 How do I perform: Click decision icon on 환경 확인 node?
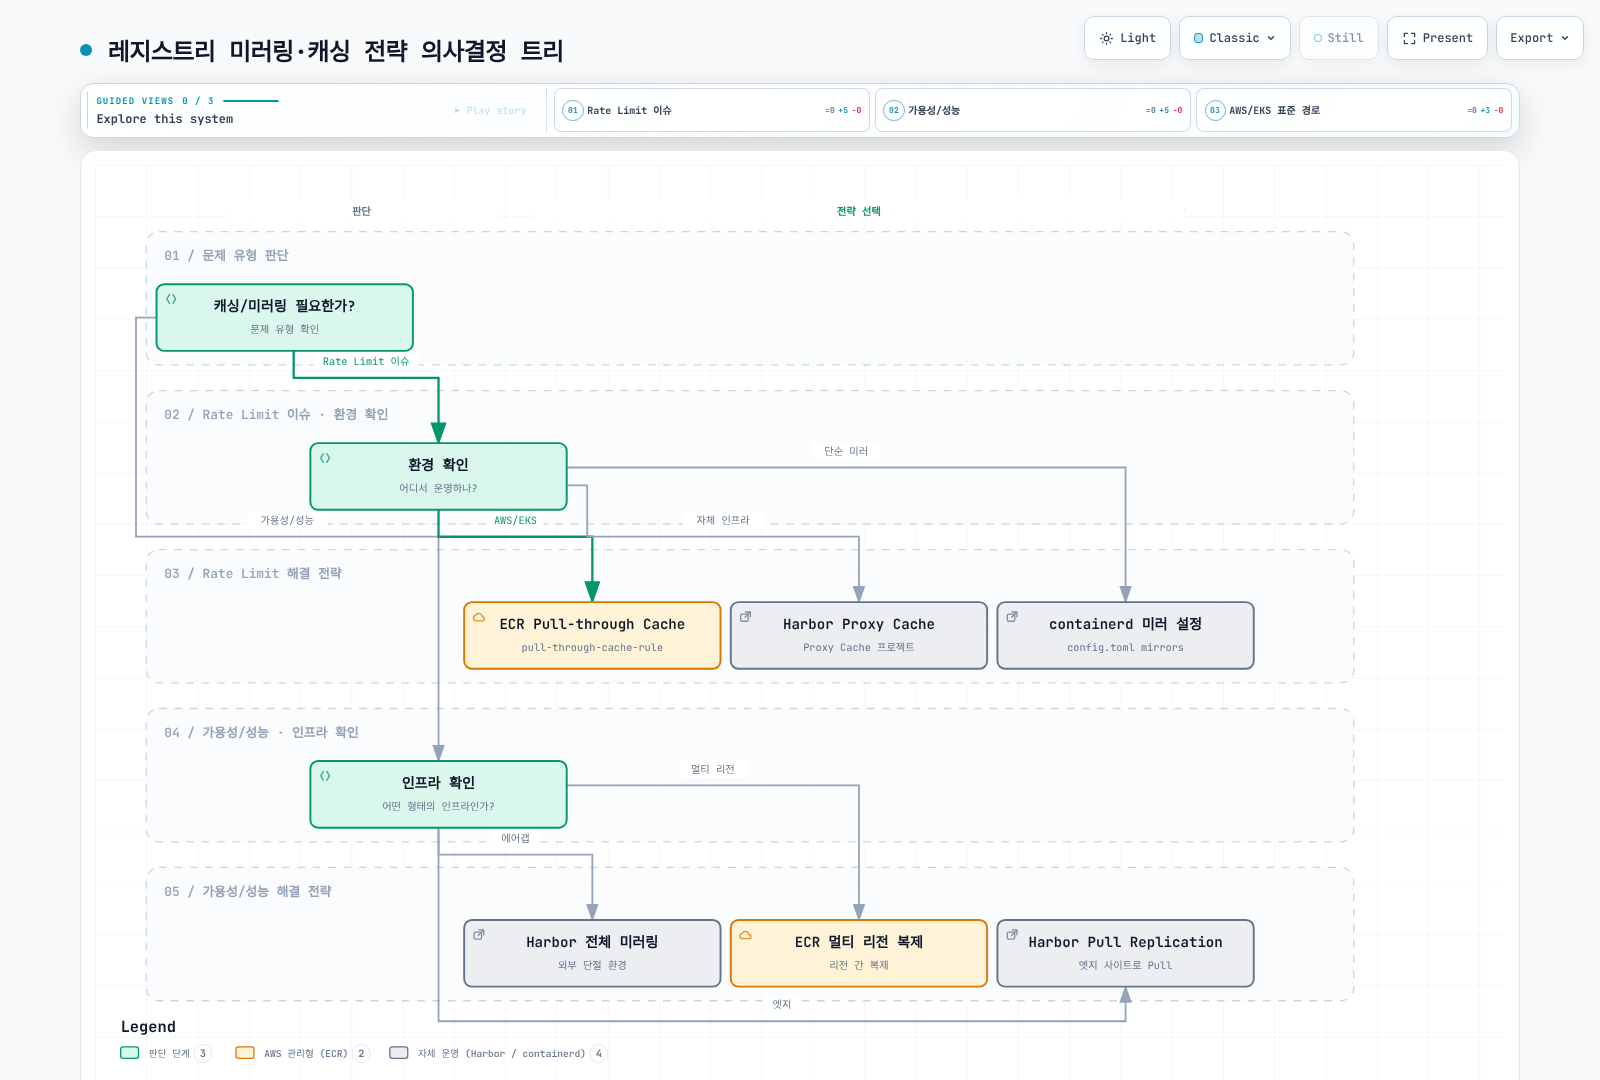[325, 458]
